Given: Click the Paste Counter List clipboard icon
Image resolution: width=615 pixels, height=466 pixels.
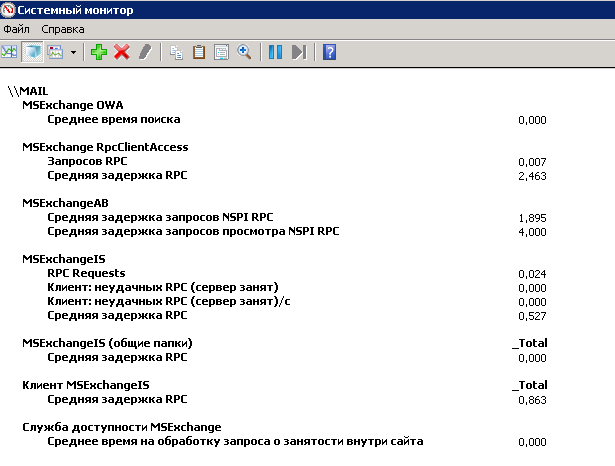Looking at the screenshot, I should pos(199,52).
